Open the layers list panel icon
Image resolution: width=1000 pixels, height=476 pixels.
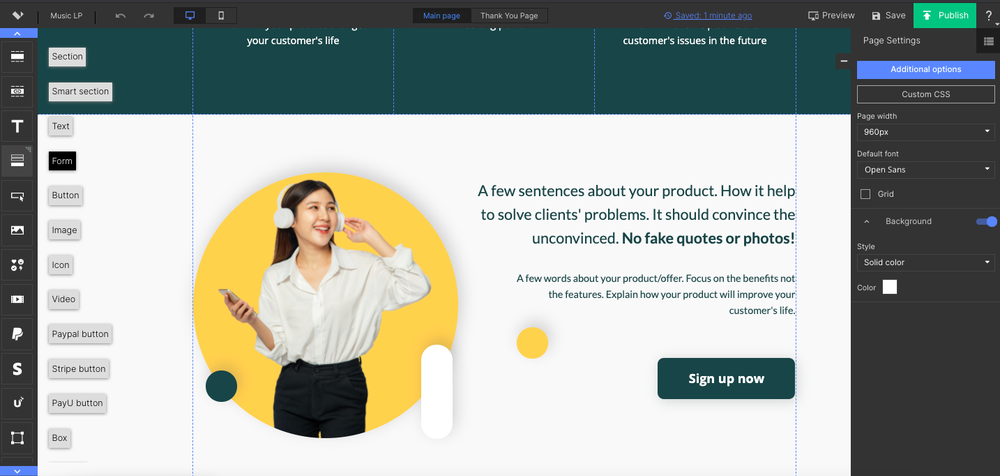pos(988,40)
